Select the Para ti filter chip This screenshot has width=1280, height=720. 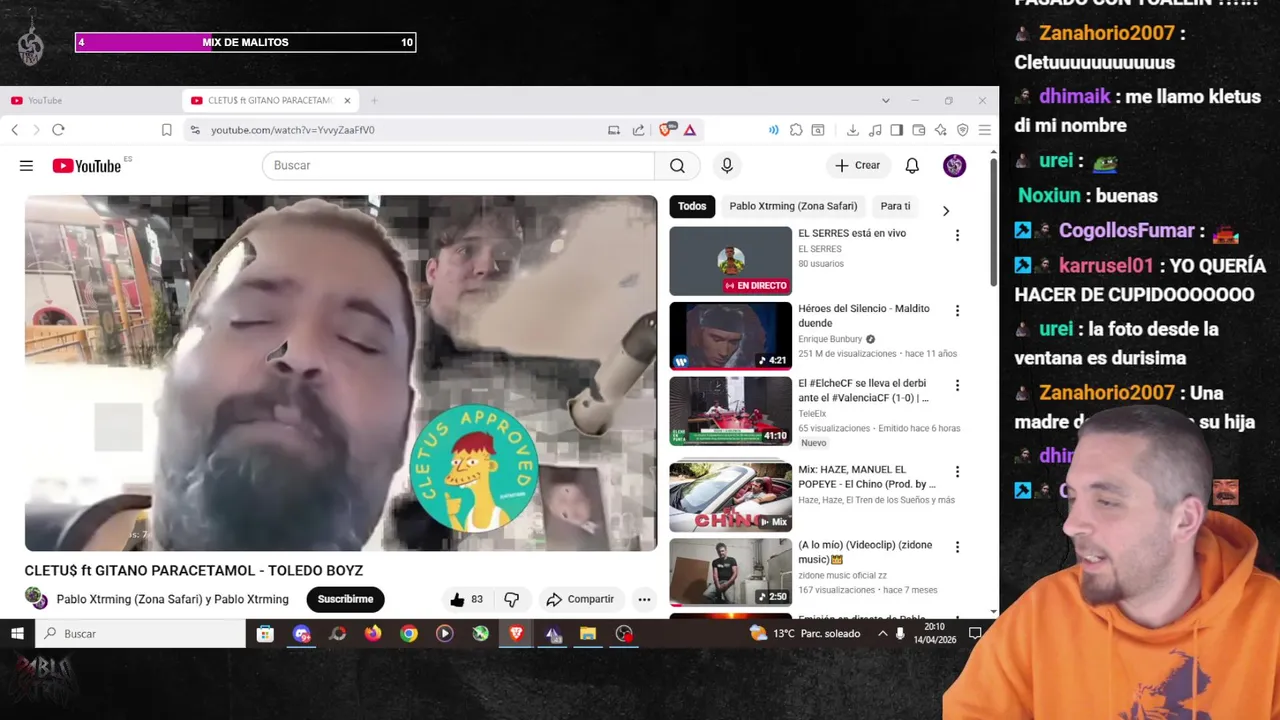(895, 206)
